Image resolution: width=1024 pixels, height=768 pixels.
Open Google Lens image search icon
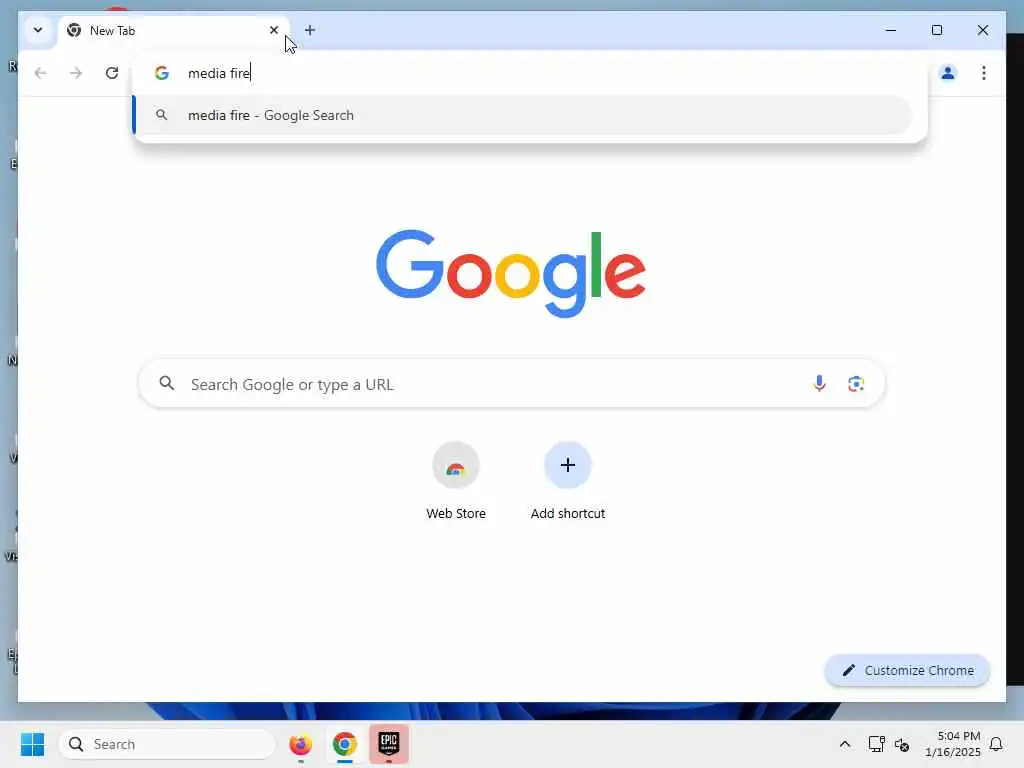coord(856,383)
